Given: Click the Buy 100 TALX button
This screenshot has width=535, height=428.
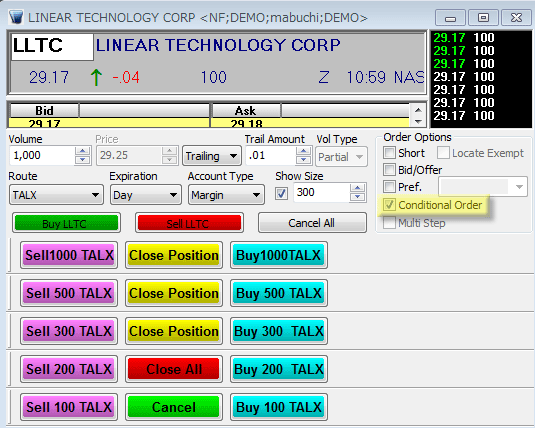Looking at the screenshot, I should pos(278,407).
